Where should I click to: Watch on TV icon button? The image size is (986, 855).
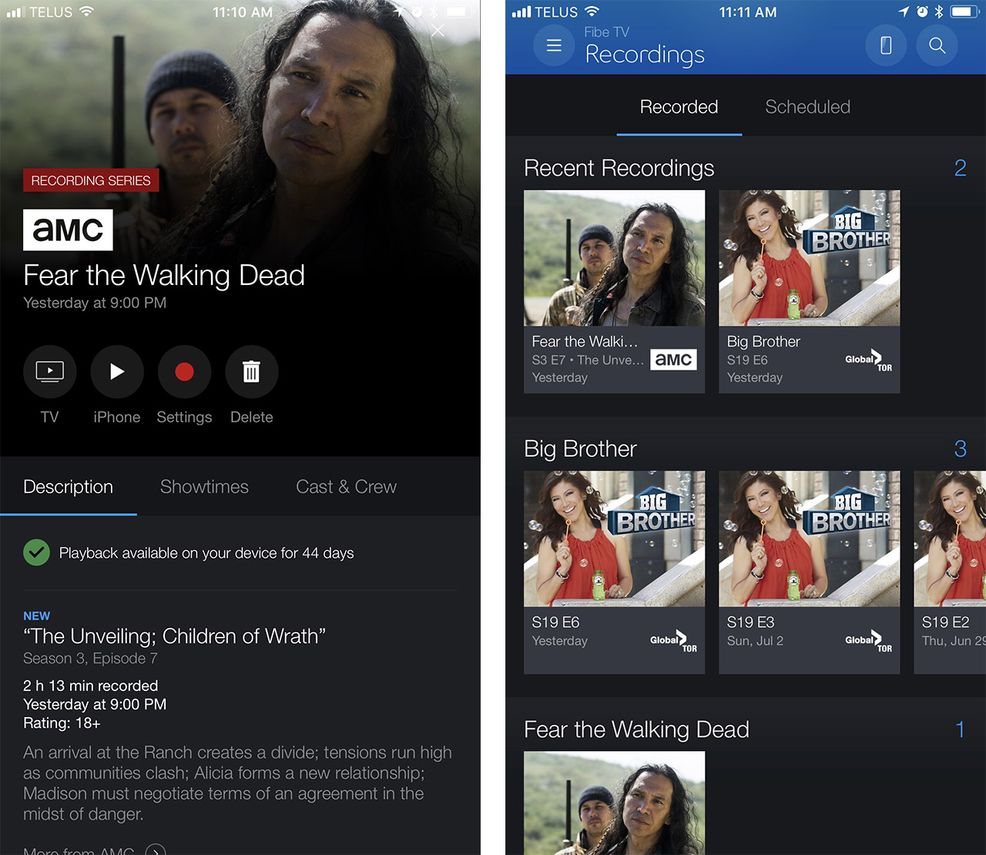point(50,372)
